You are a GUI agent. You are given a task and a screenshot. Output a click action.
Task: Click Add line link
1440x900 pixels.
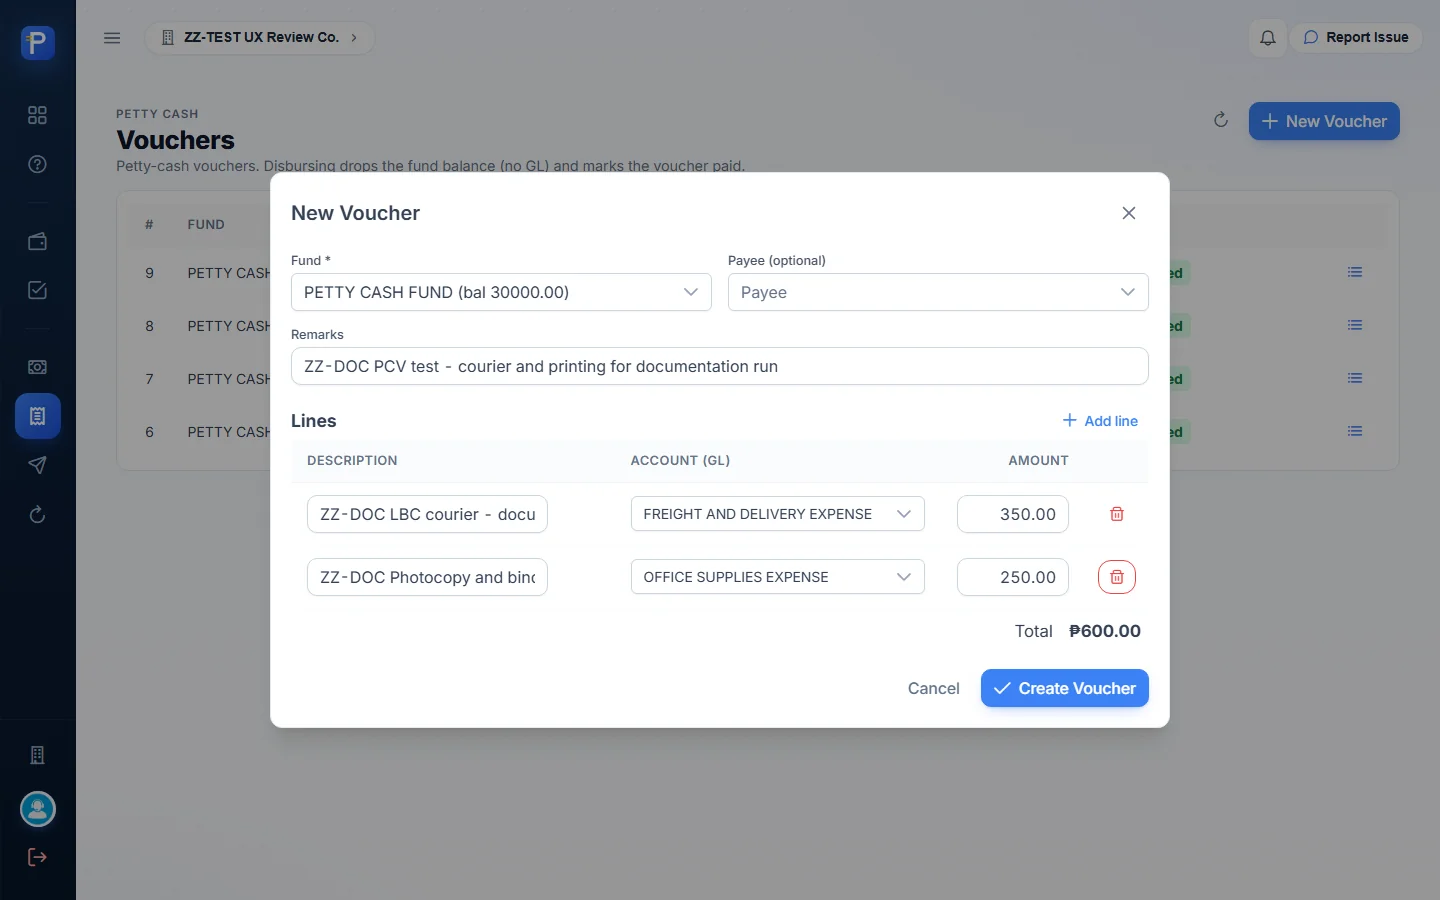[1100, 421]
